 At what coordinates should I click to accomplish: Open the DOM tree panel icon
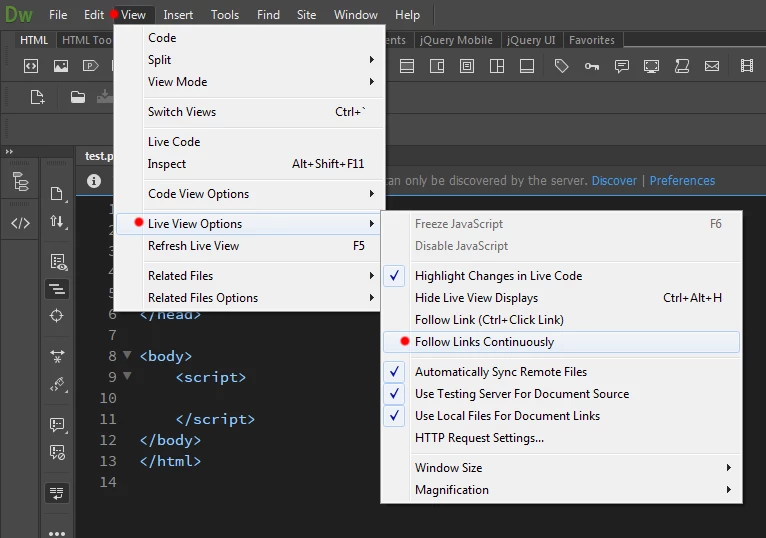pos(20,182)
